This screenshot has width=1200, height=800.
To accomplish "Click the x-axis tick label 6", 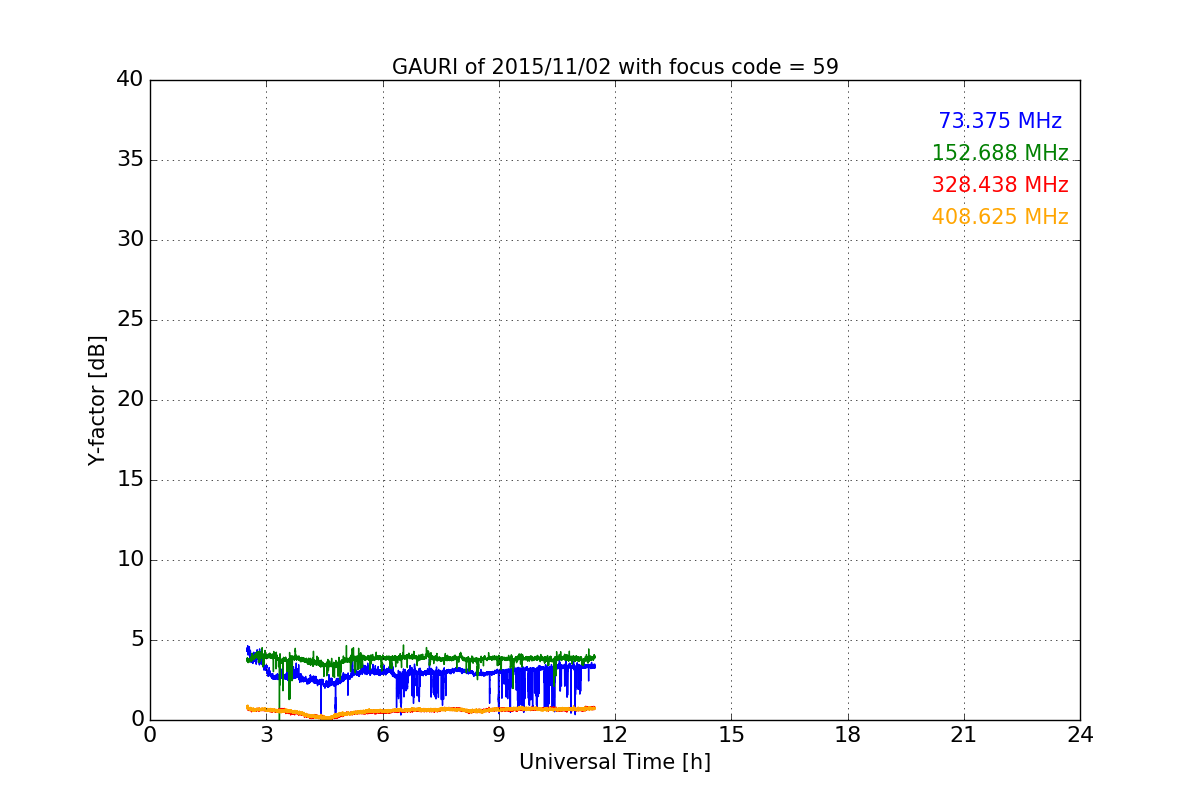I will [x=383, y=734].
